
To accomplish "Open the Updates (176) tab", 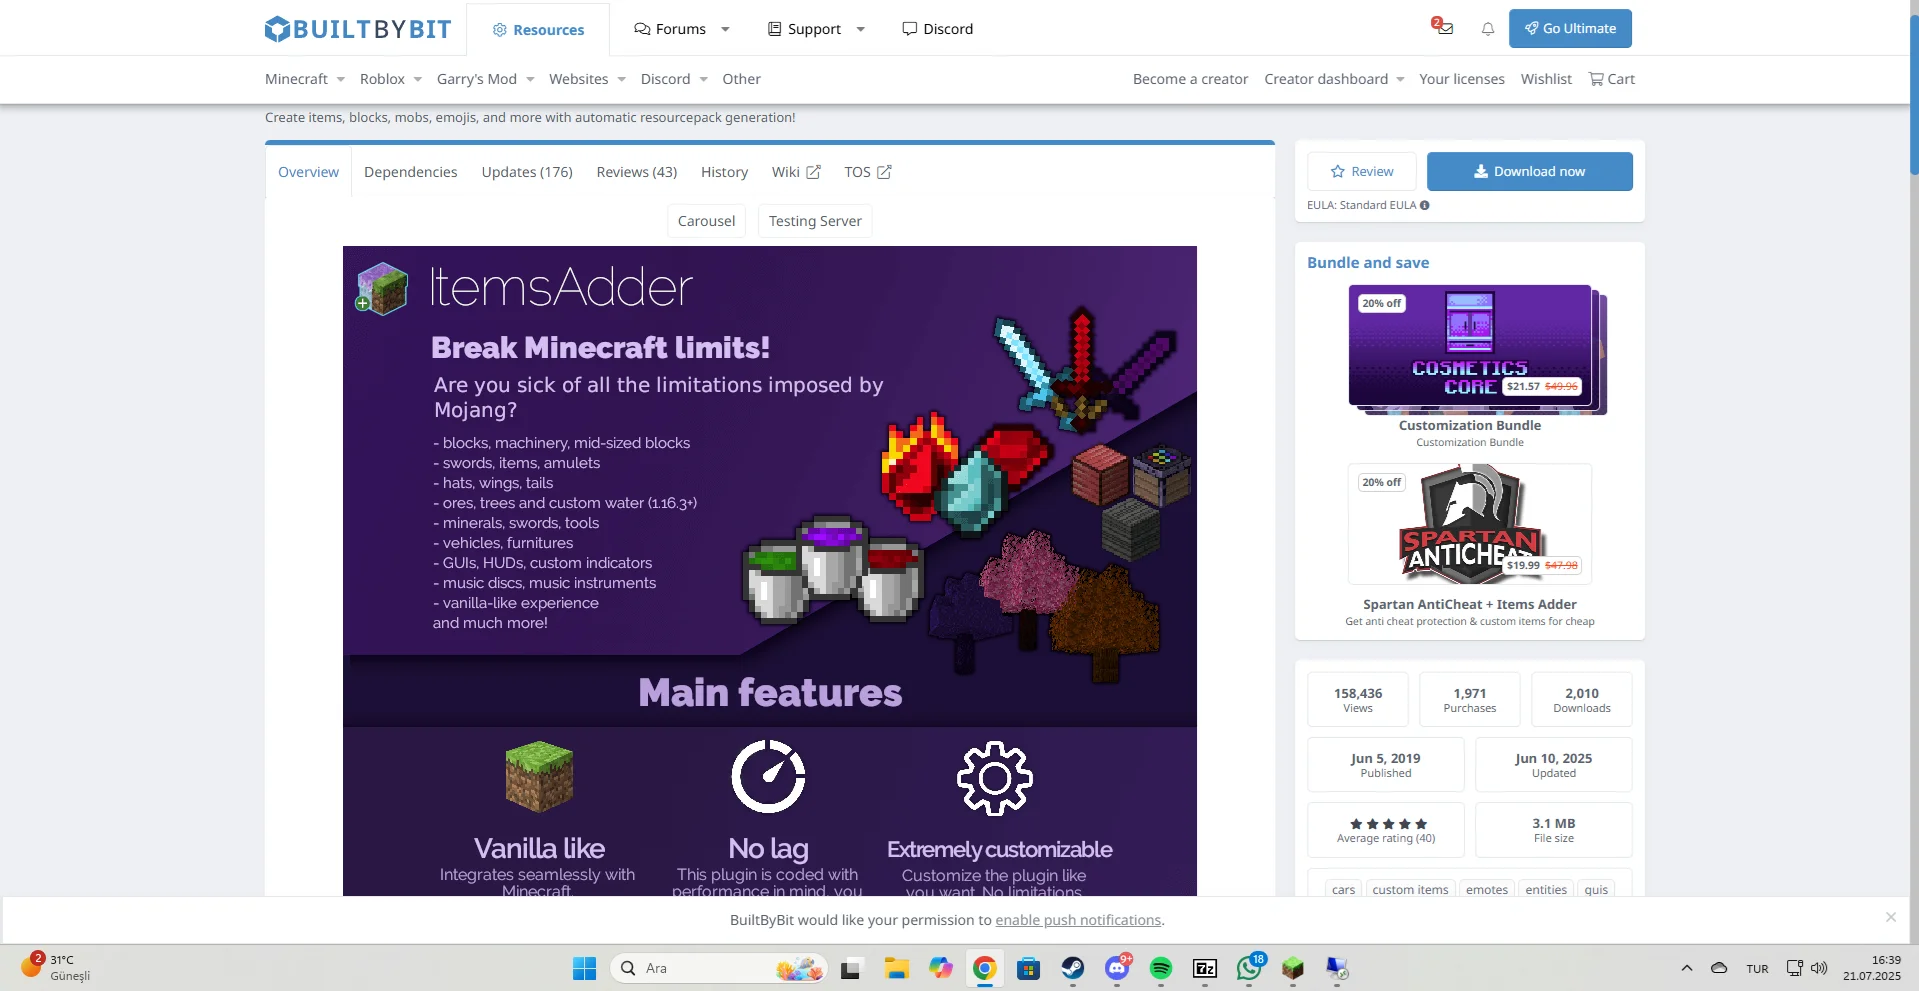I will pyautogui.click(x=527, y=172).
